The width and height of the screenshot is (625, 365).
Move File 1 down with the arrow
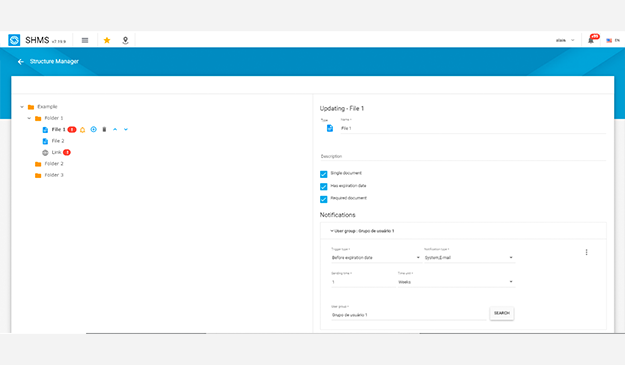tap(126, 130)
